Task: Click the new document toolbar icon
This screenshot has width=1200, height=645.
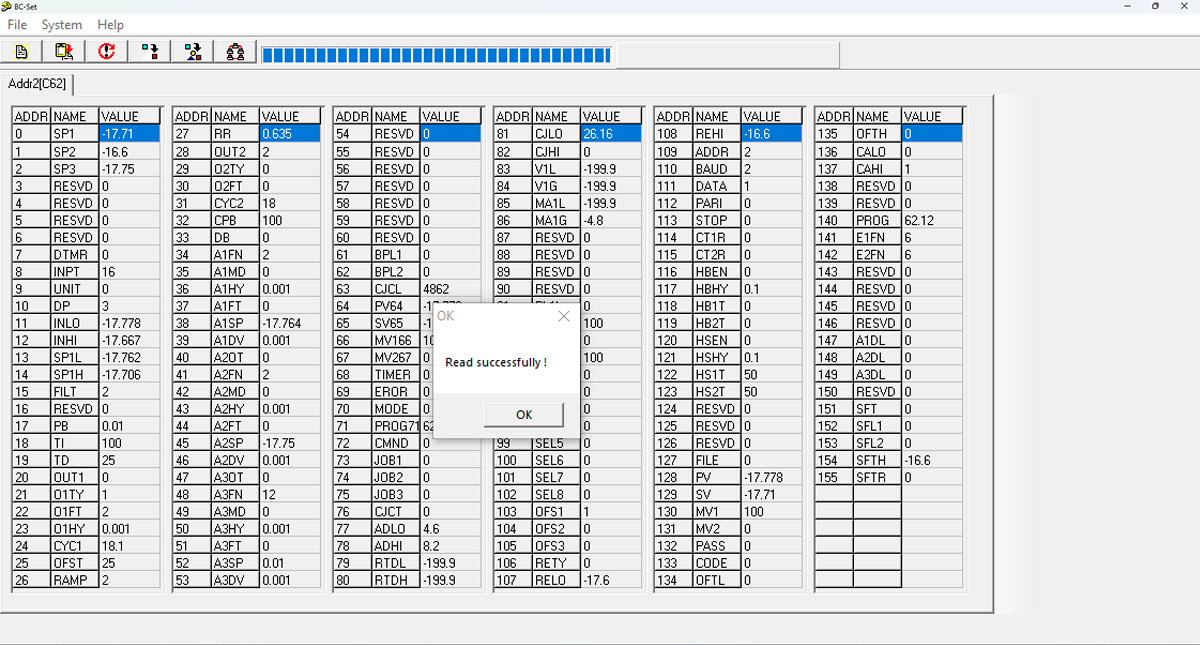Action: coord(21,52)
